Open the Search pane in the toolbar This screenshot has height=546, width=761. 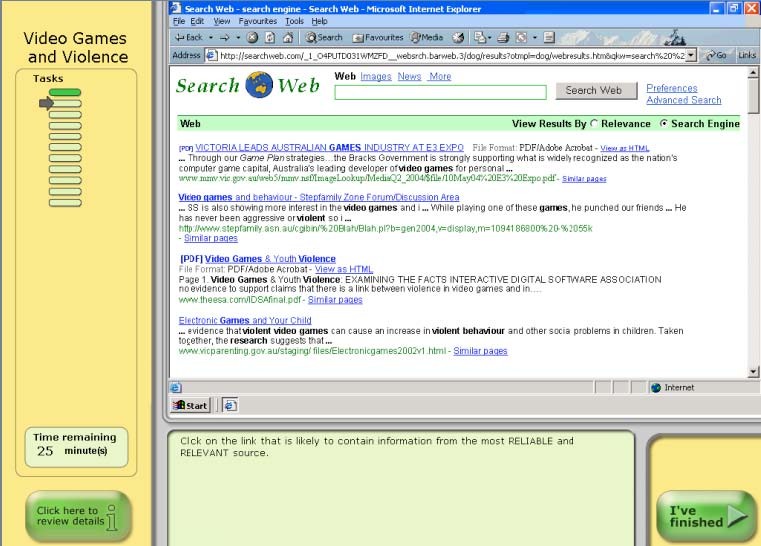click(x=324, y=37)
